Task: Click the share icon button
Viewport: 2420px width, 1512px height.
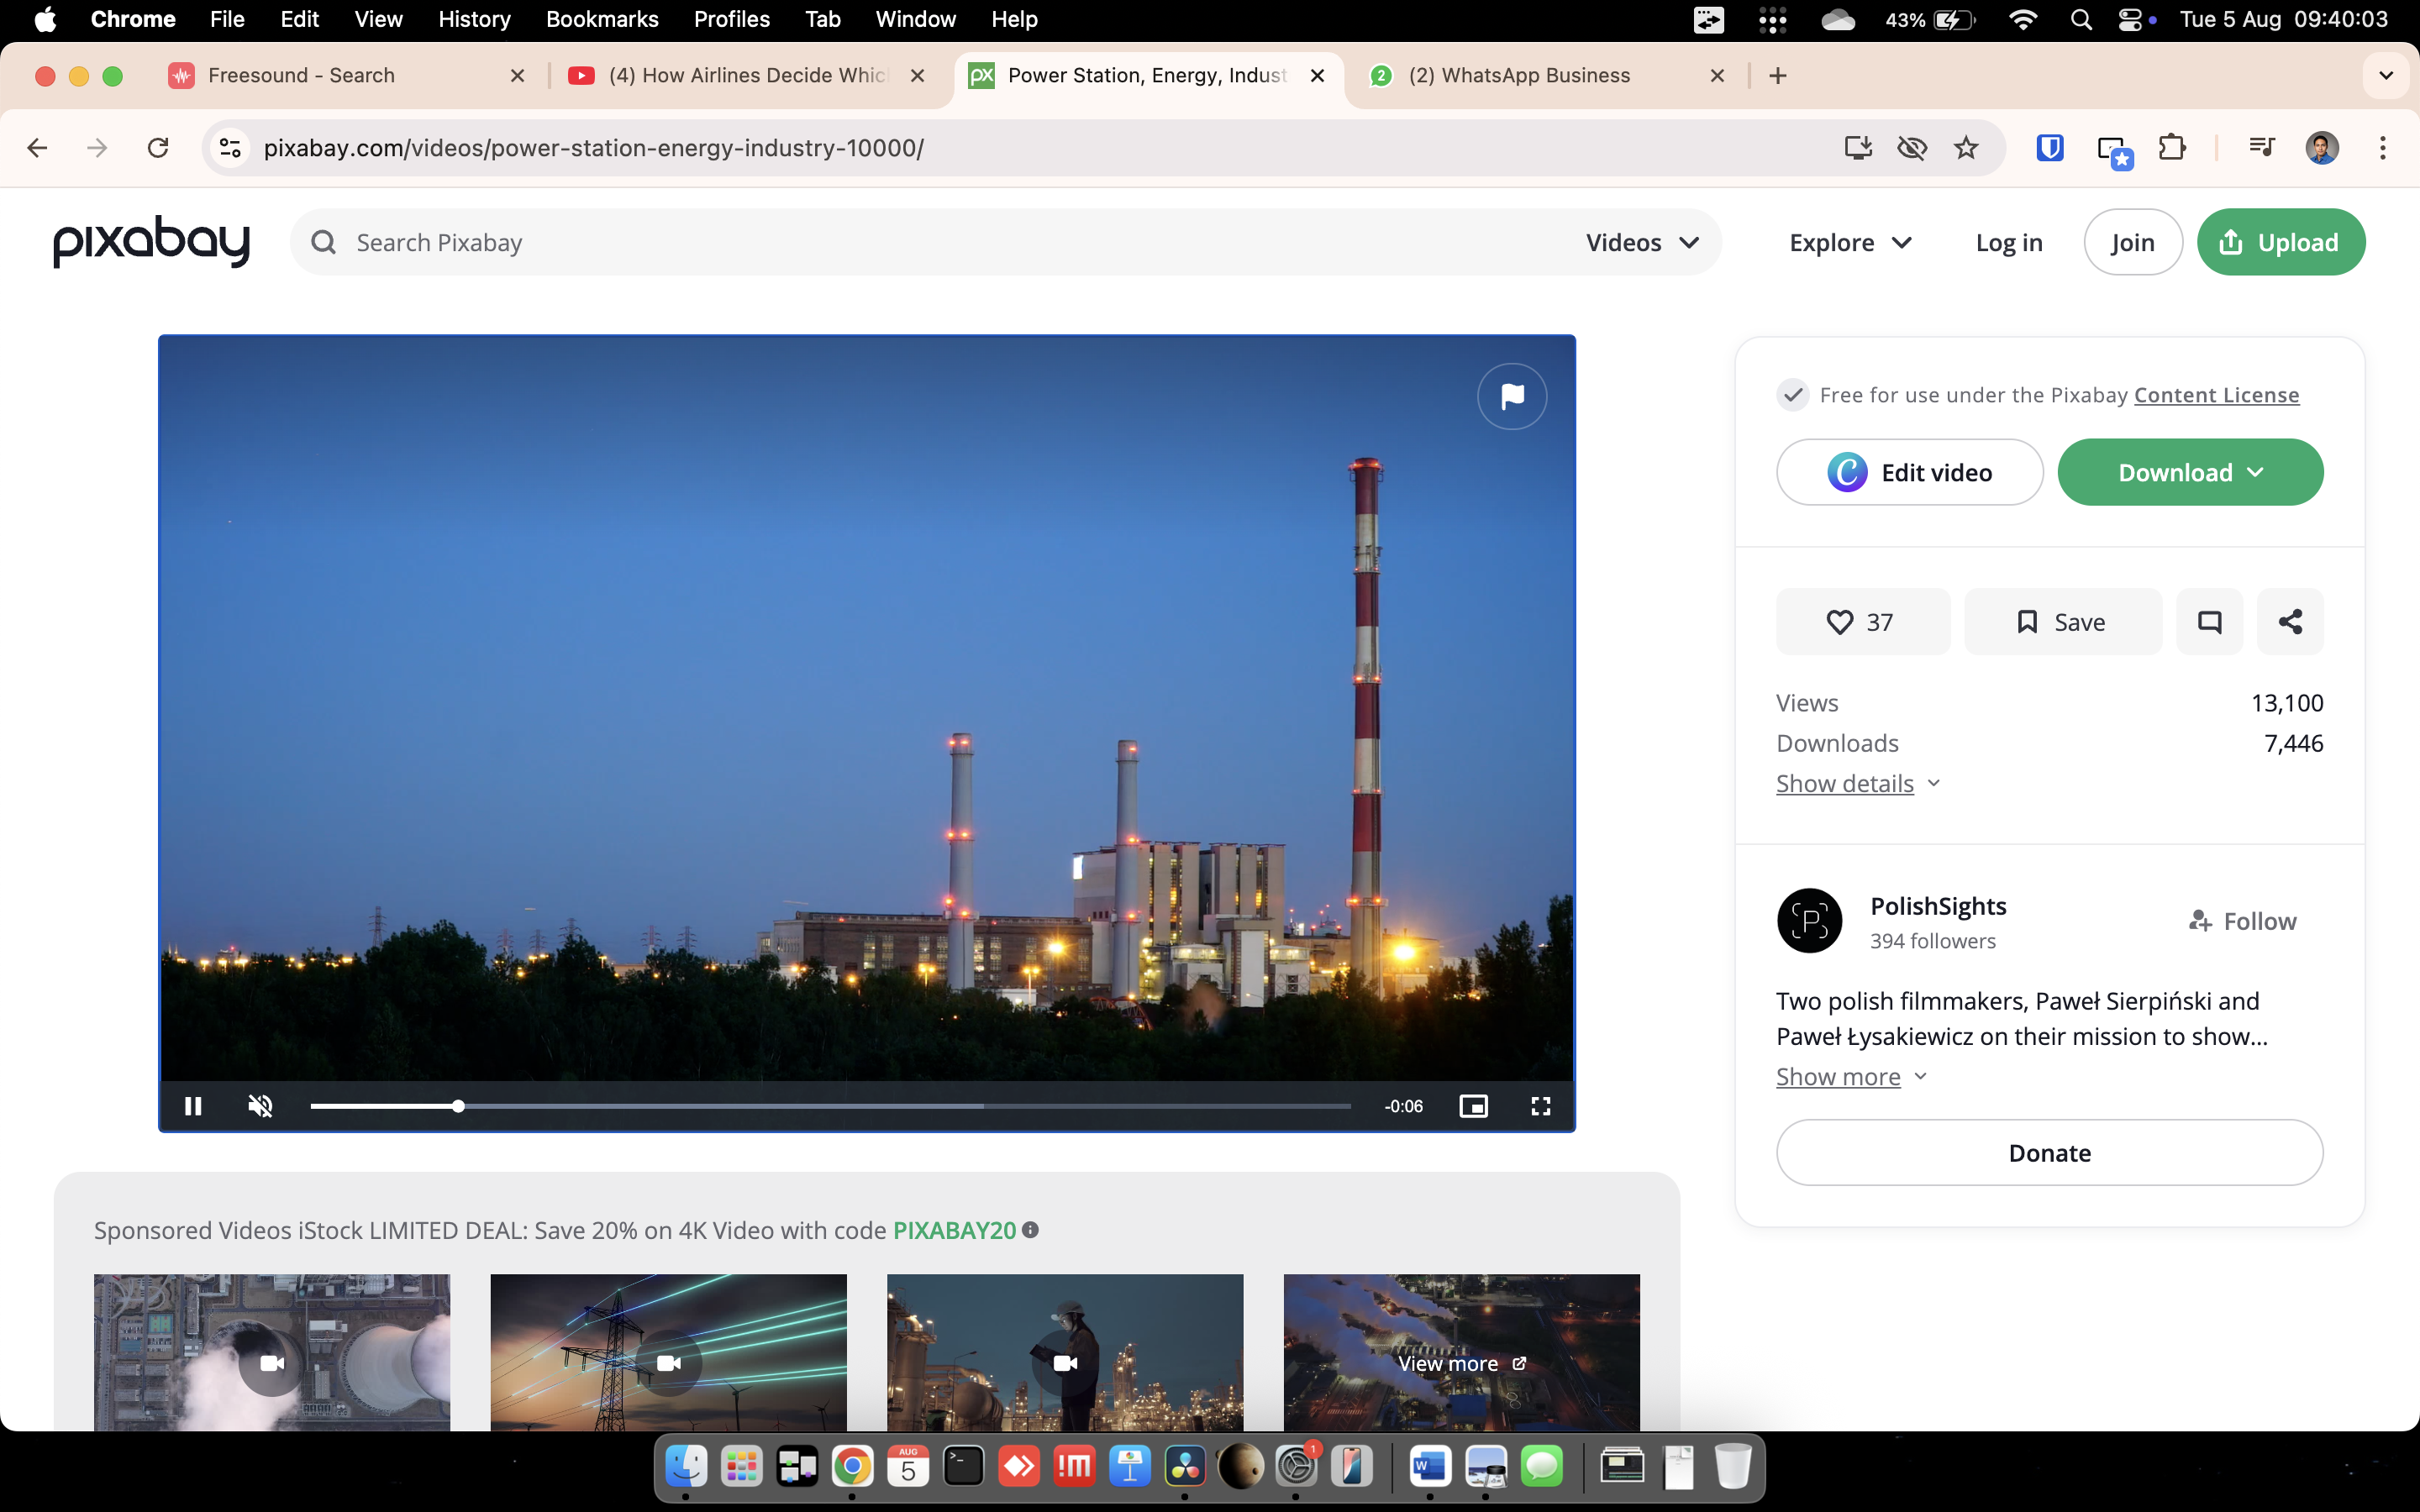Action: coord(2289,622)
